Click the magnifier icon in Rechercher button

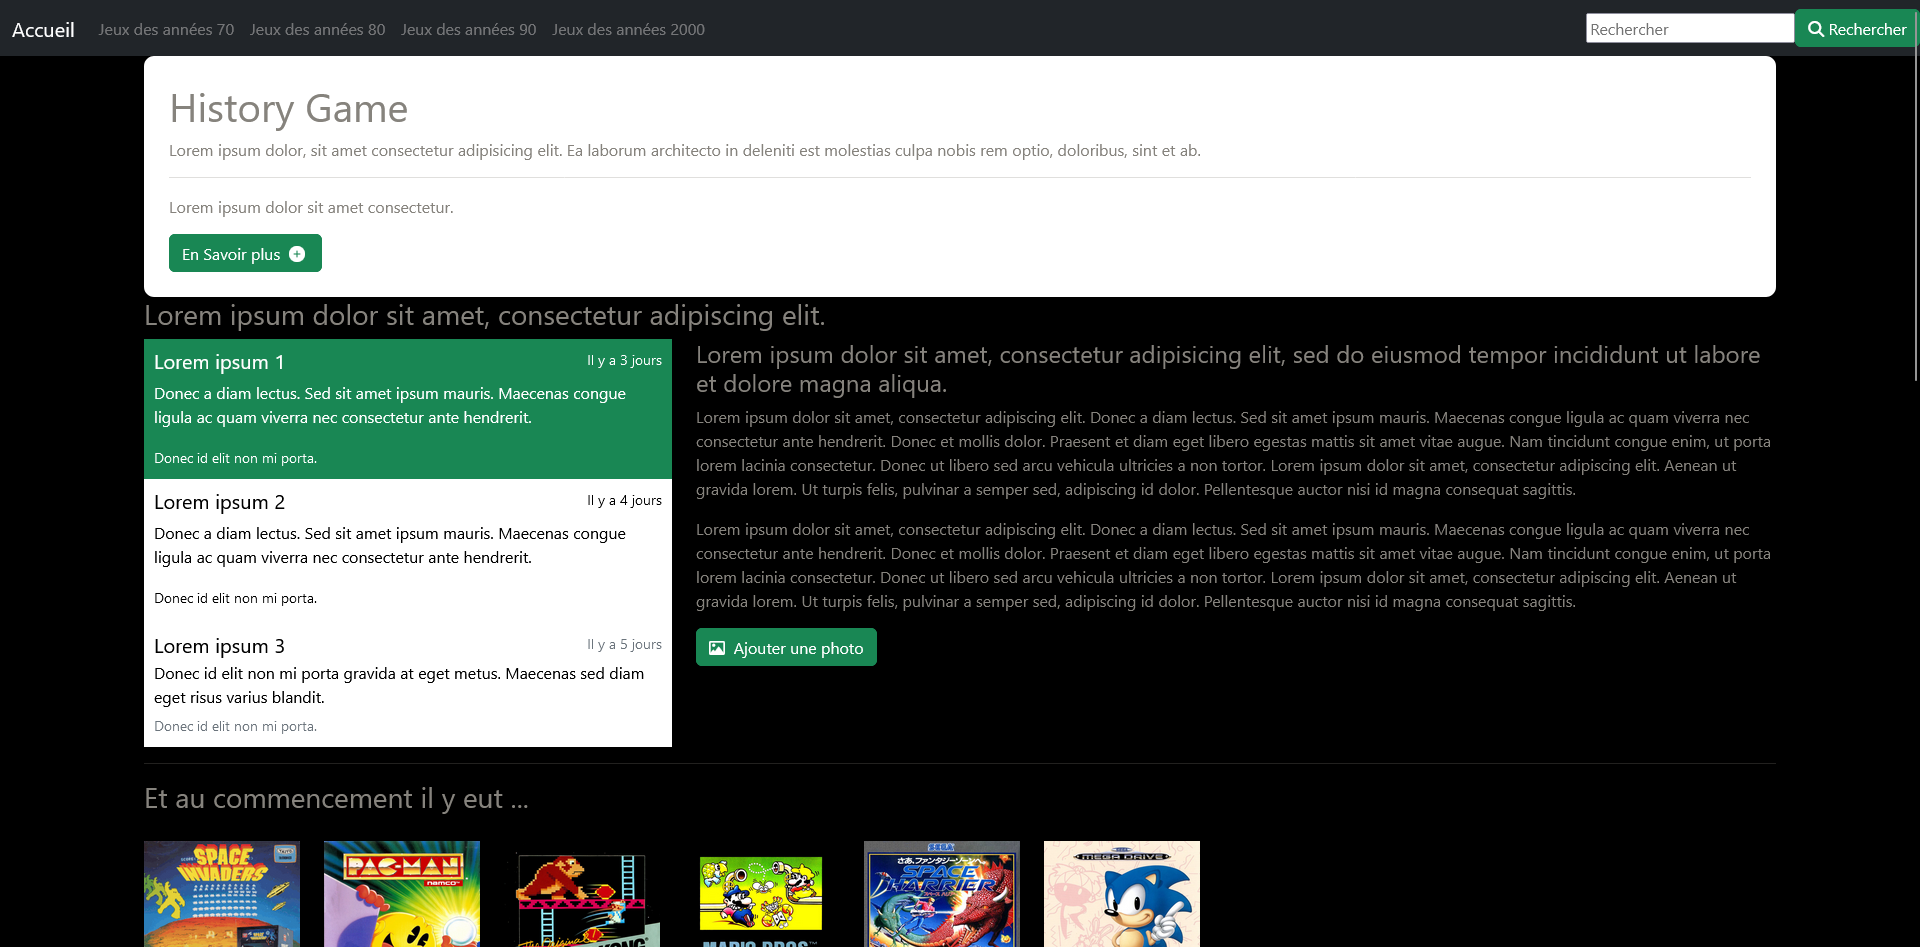pos(1816,29)
